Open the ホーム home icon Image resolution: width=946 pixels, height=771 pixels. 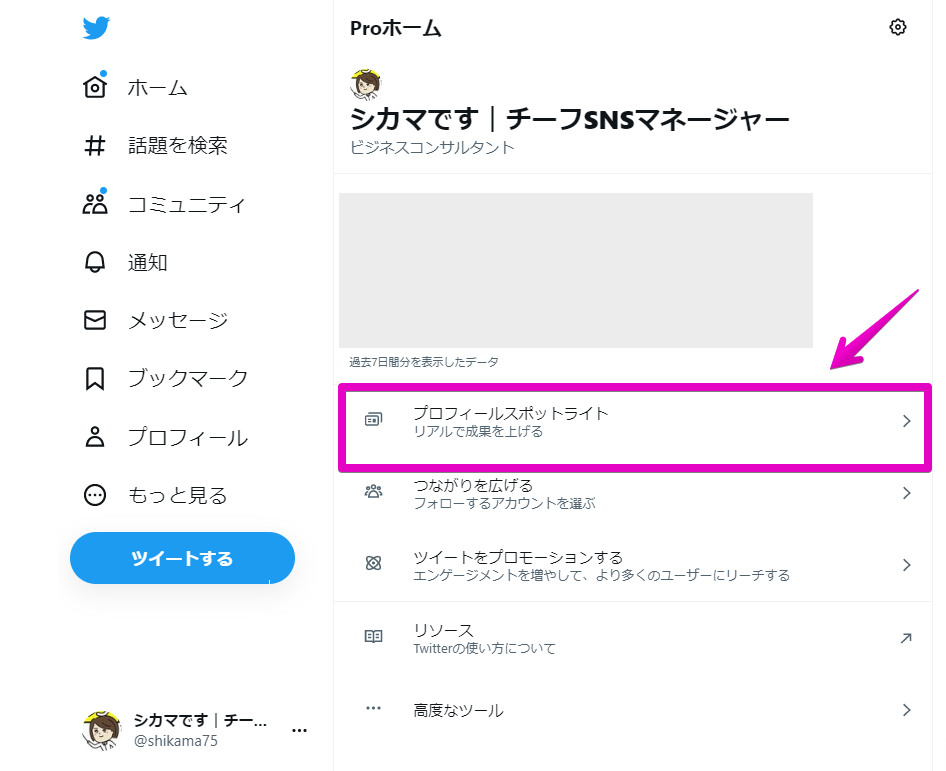[95, 86]
